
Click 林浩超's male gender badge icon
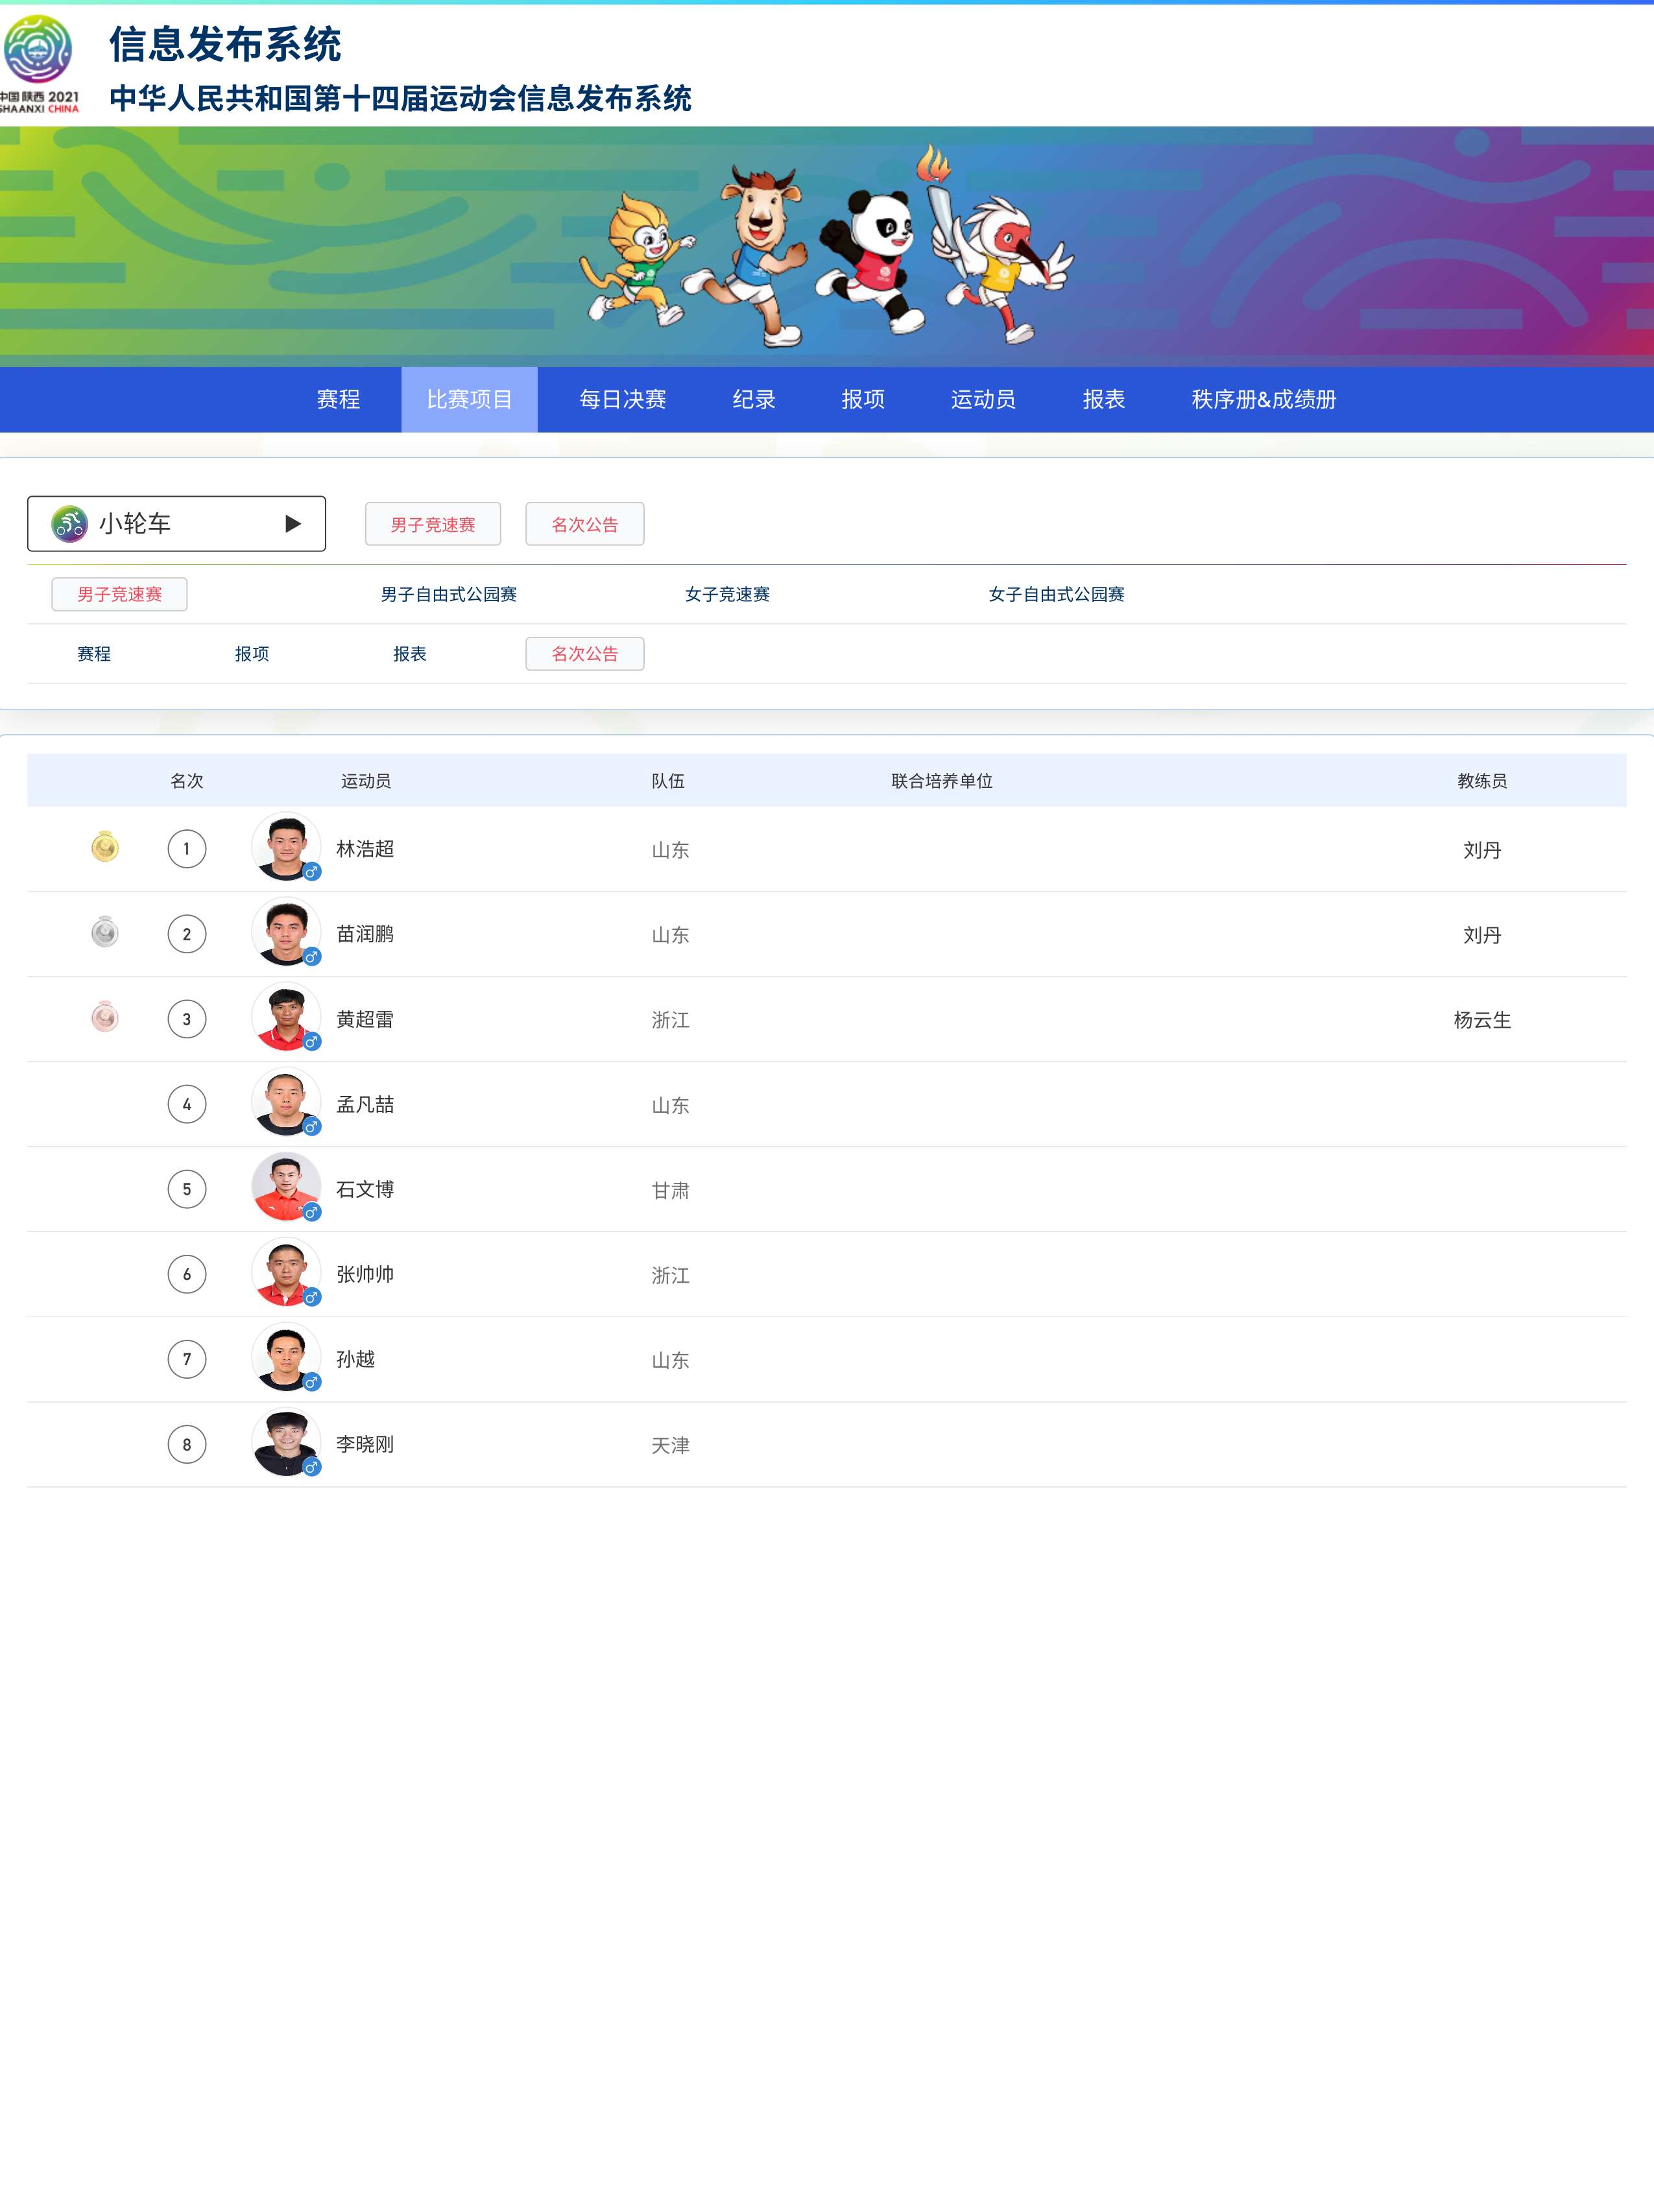pyautogui.click(x=312, y=872)
